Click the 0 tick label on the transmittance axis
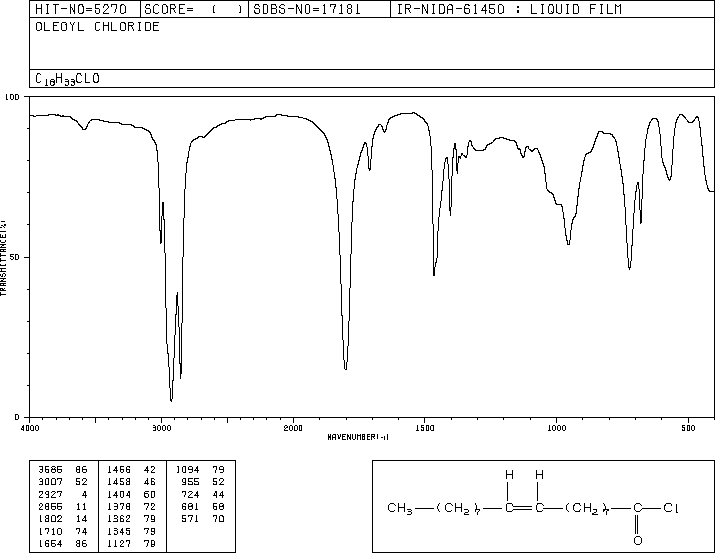 (17, 417)
